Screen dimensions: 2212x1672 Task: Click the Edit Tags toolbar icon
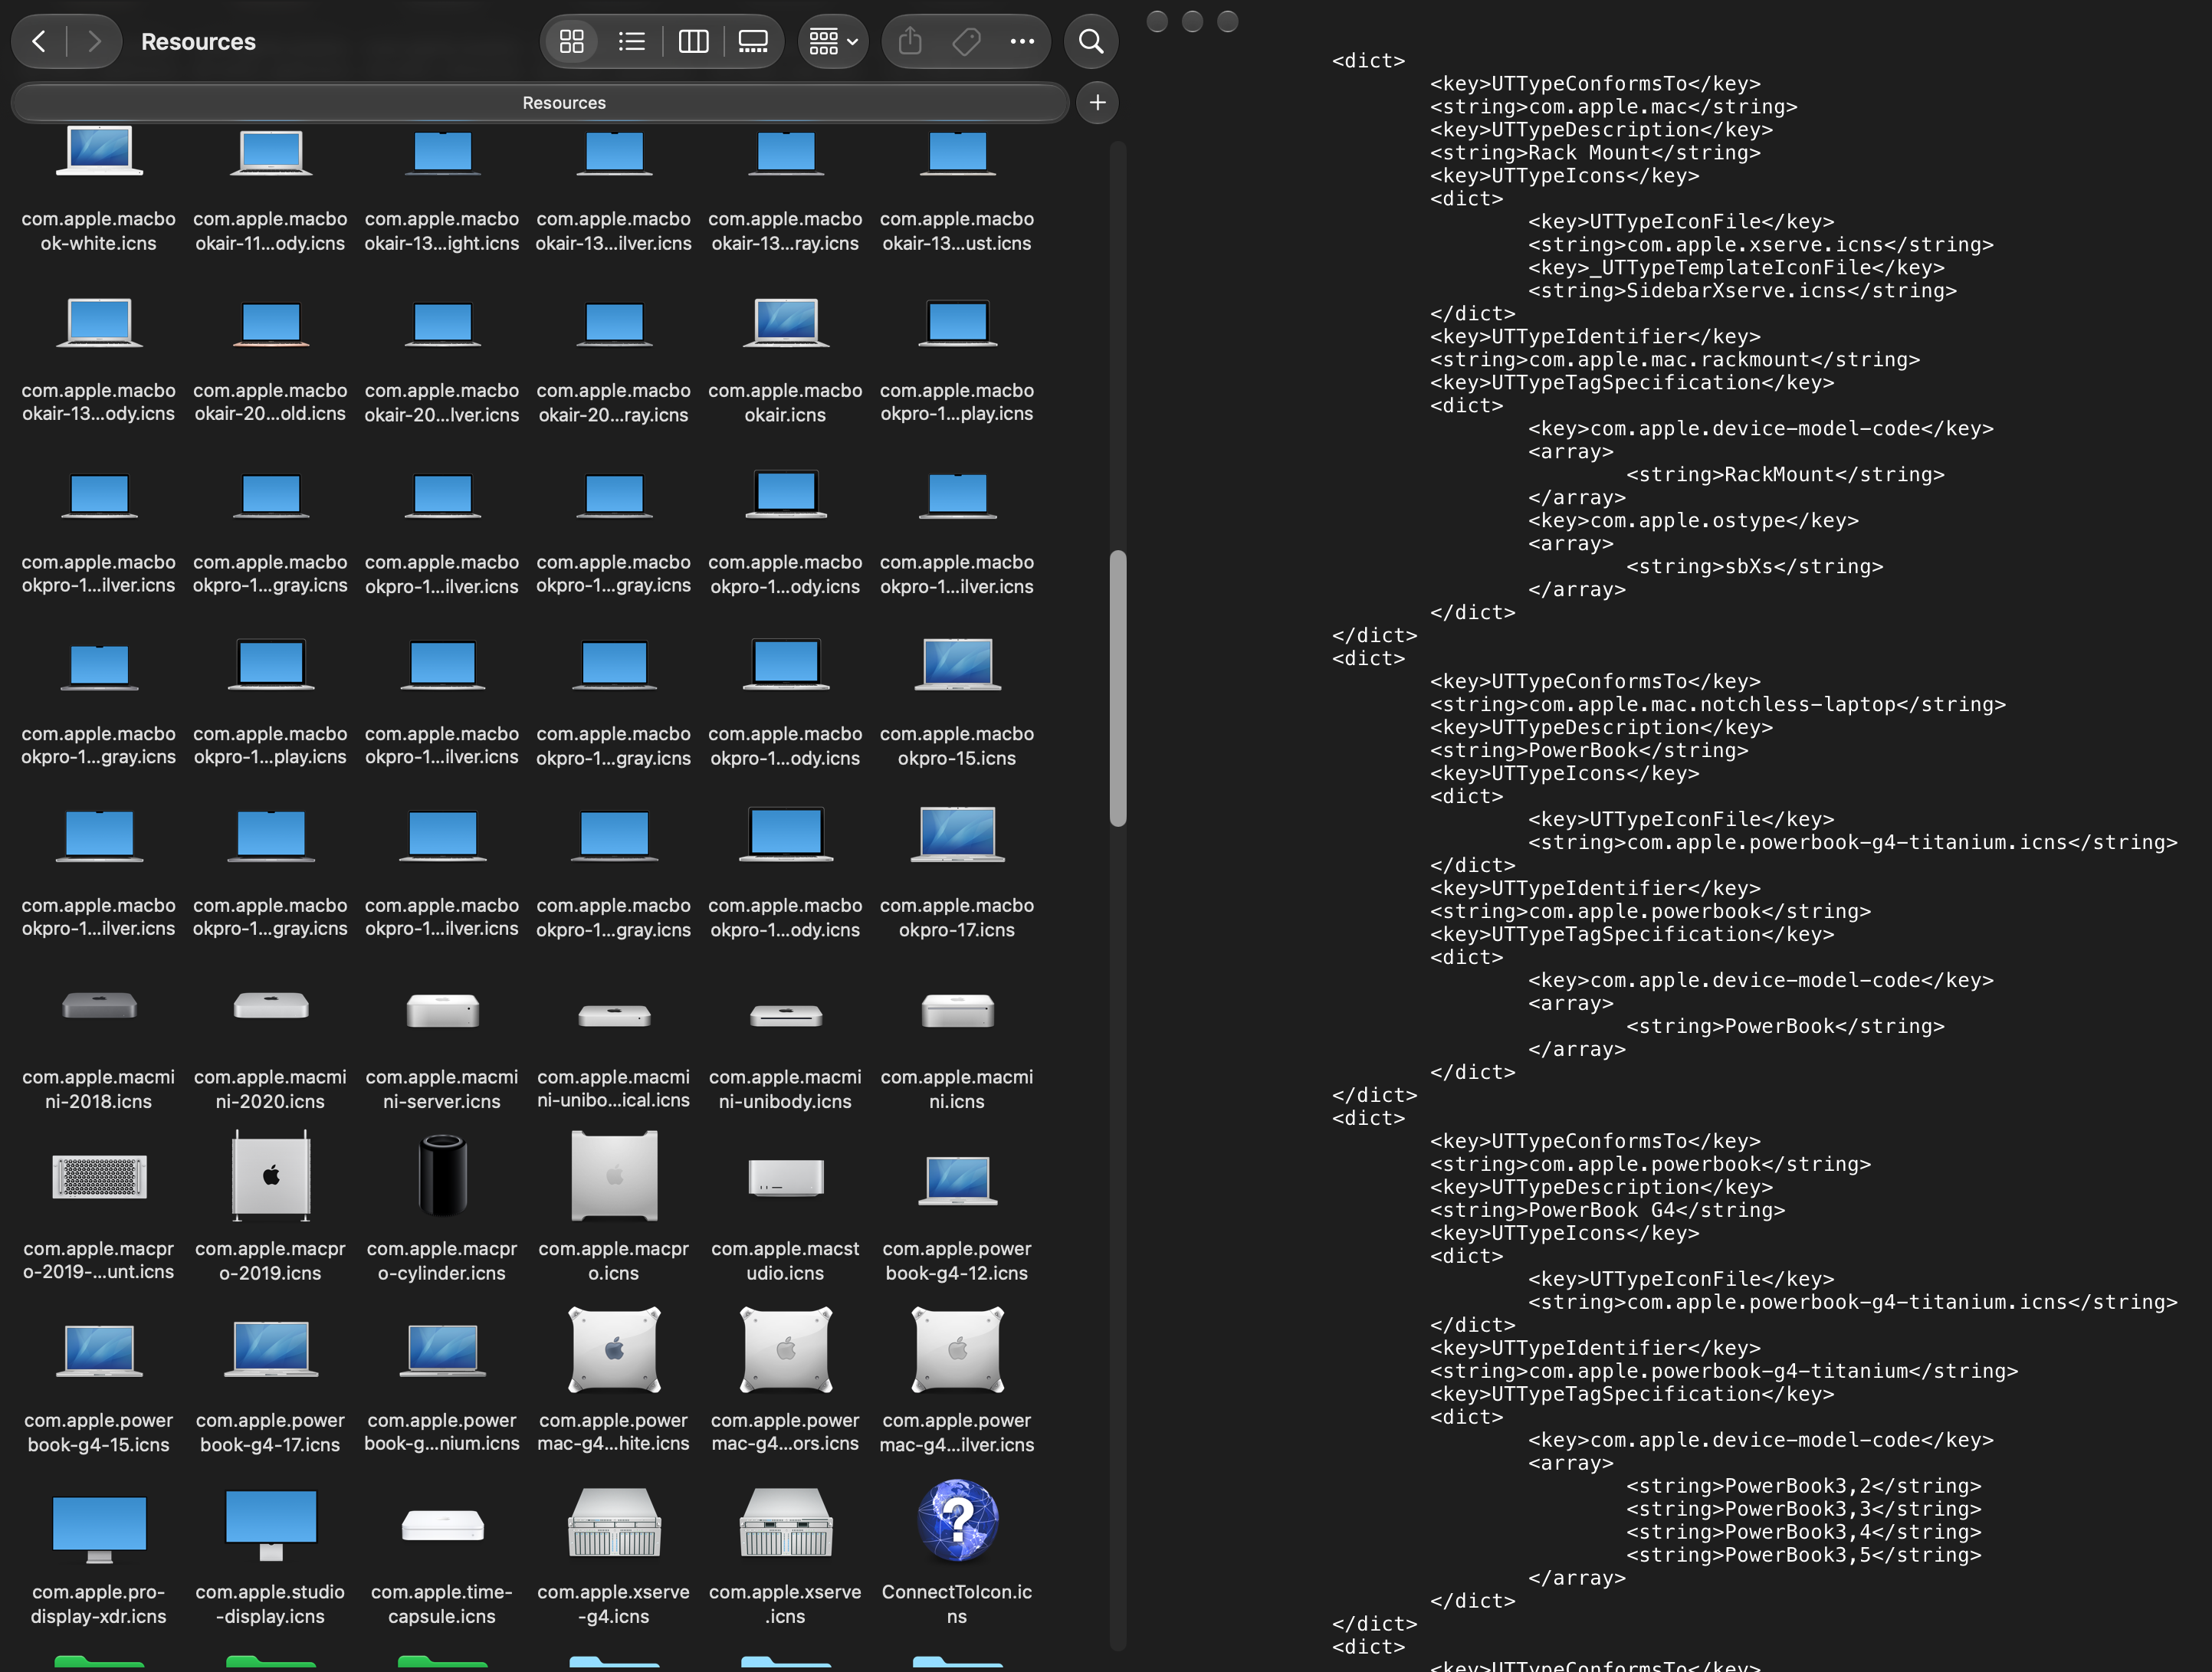(966, 42)
